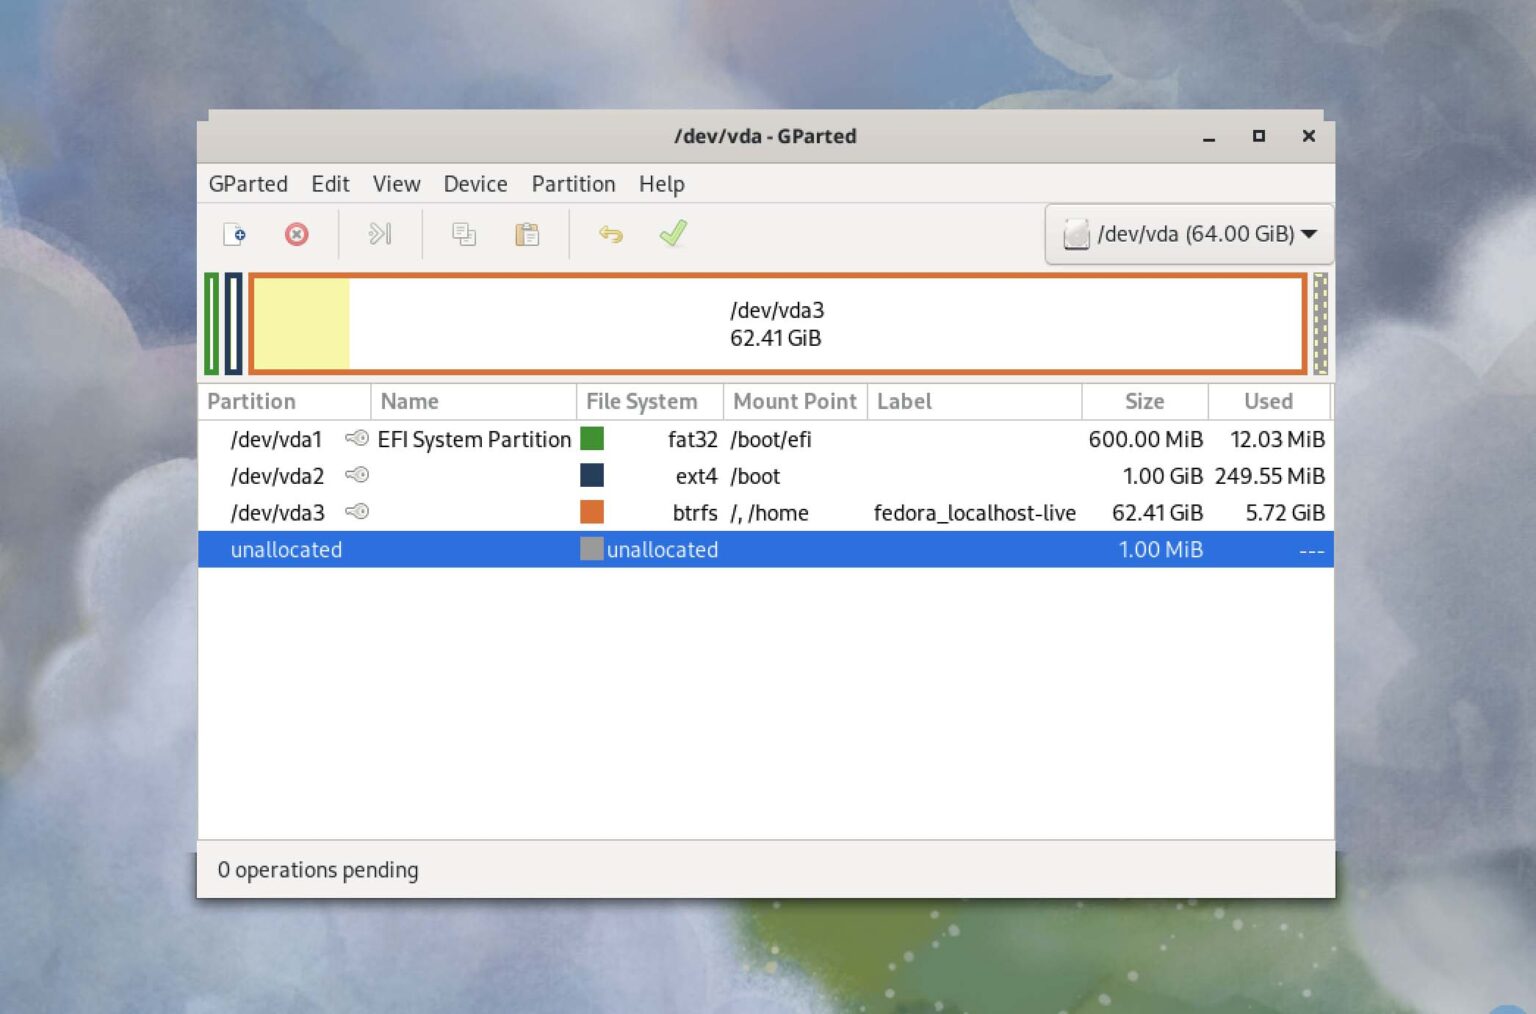Toggle the key lock beside /dev/vda1
The height and width of the screenshot is (1014, 1536).
(x=356, y=439)
